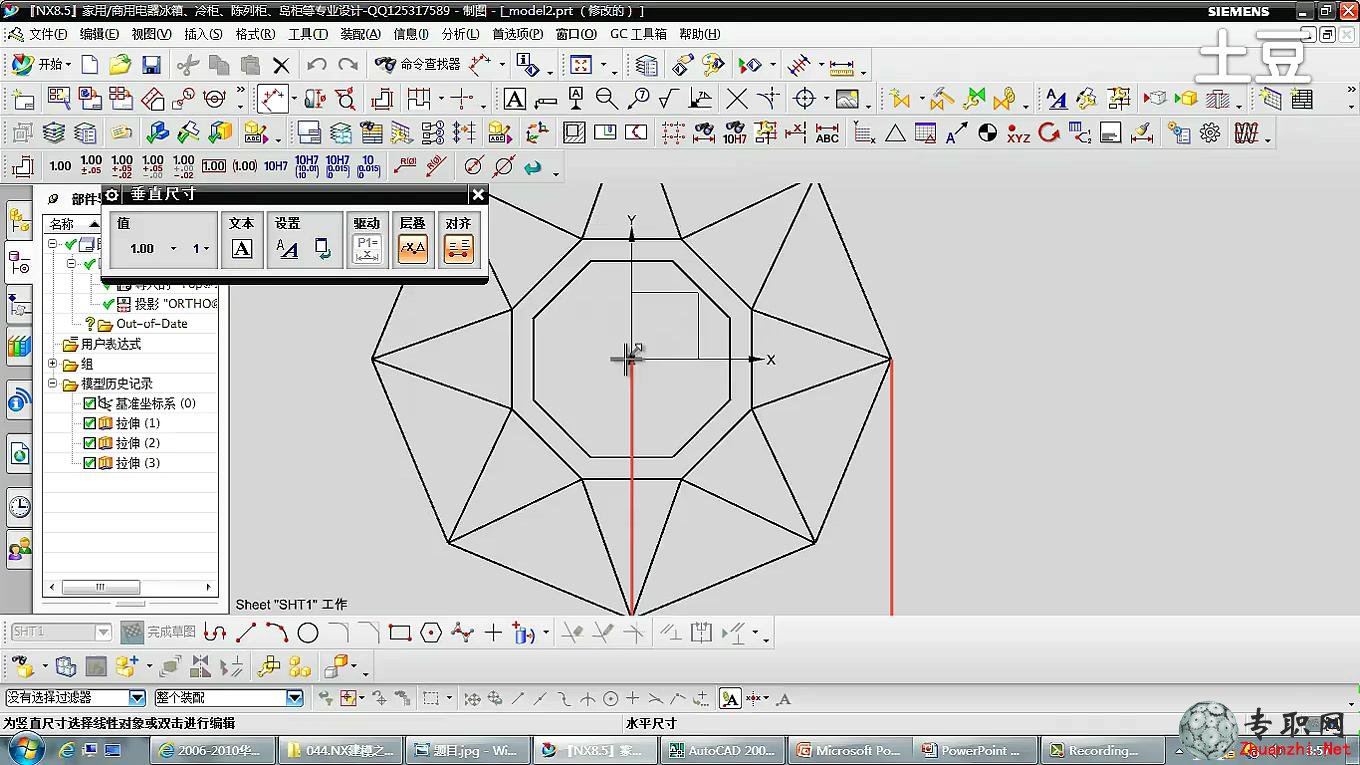Image resolution: width=1360 pixels, height=765 pixels.
Task: Open the inferred dimension type dropdown arrow
Action: (x=294, y=100)
